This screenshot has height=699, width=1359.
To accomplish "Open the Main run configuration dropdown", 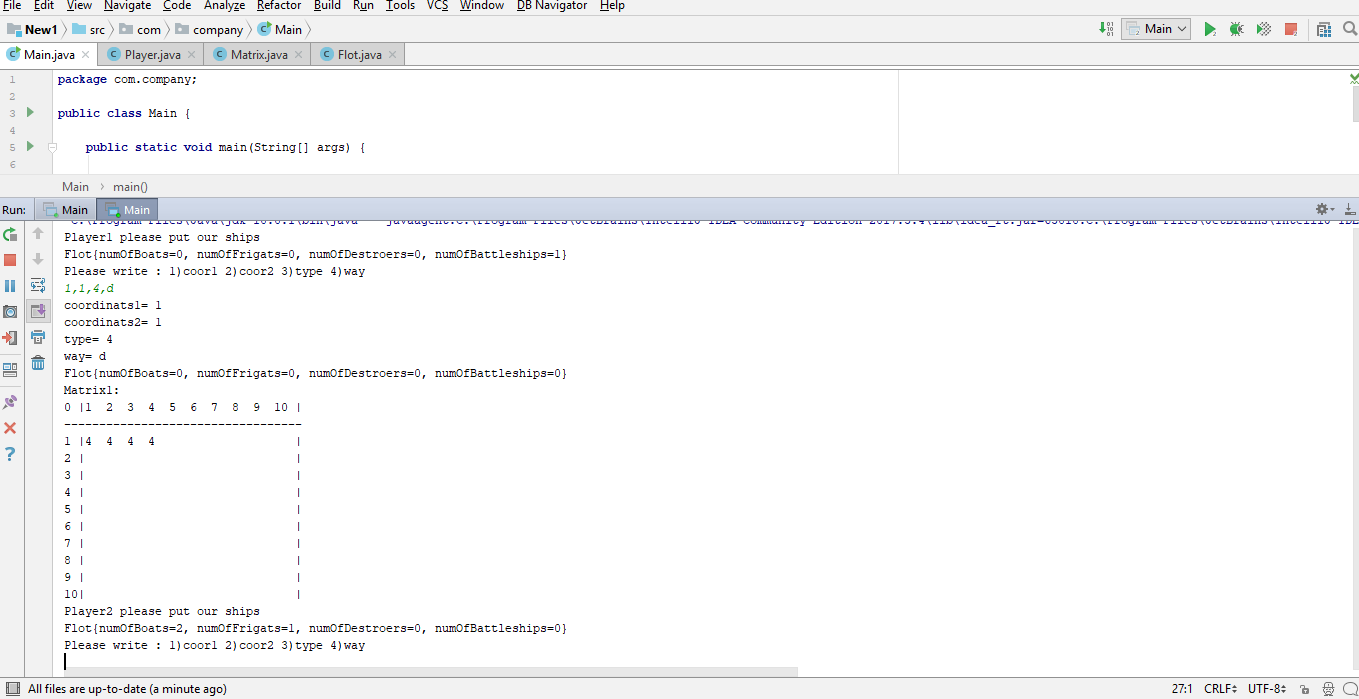I will click(1156, 29).
